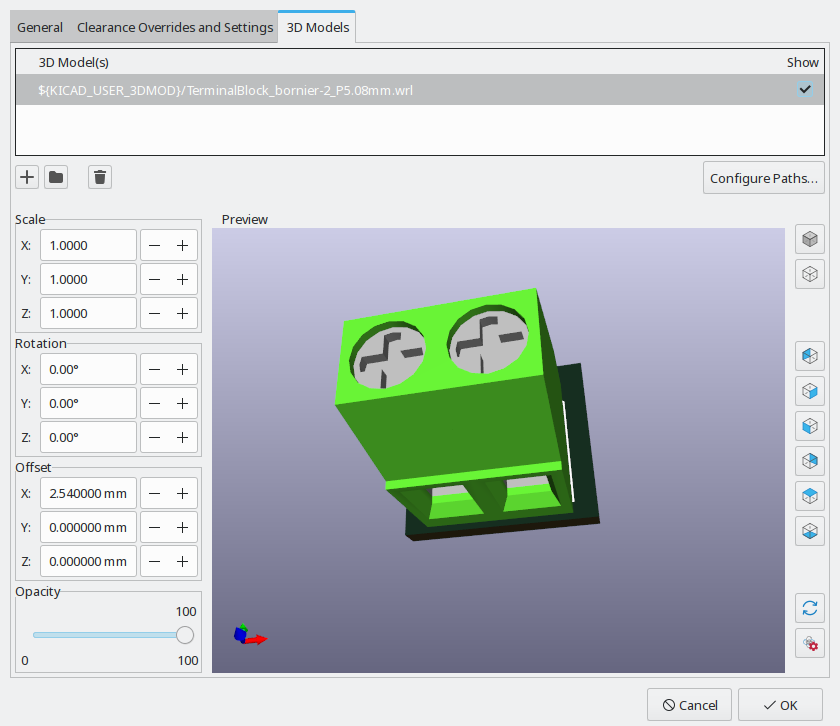Decrease Offset X with its minus button
This screenshot has width=840, height=726.
154,493
